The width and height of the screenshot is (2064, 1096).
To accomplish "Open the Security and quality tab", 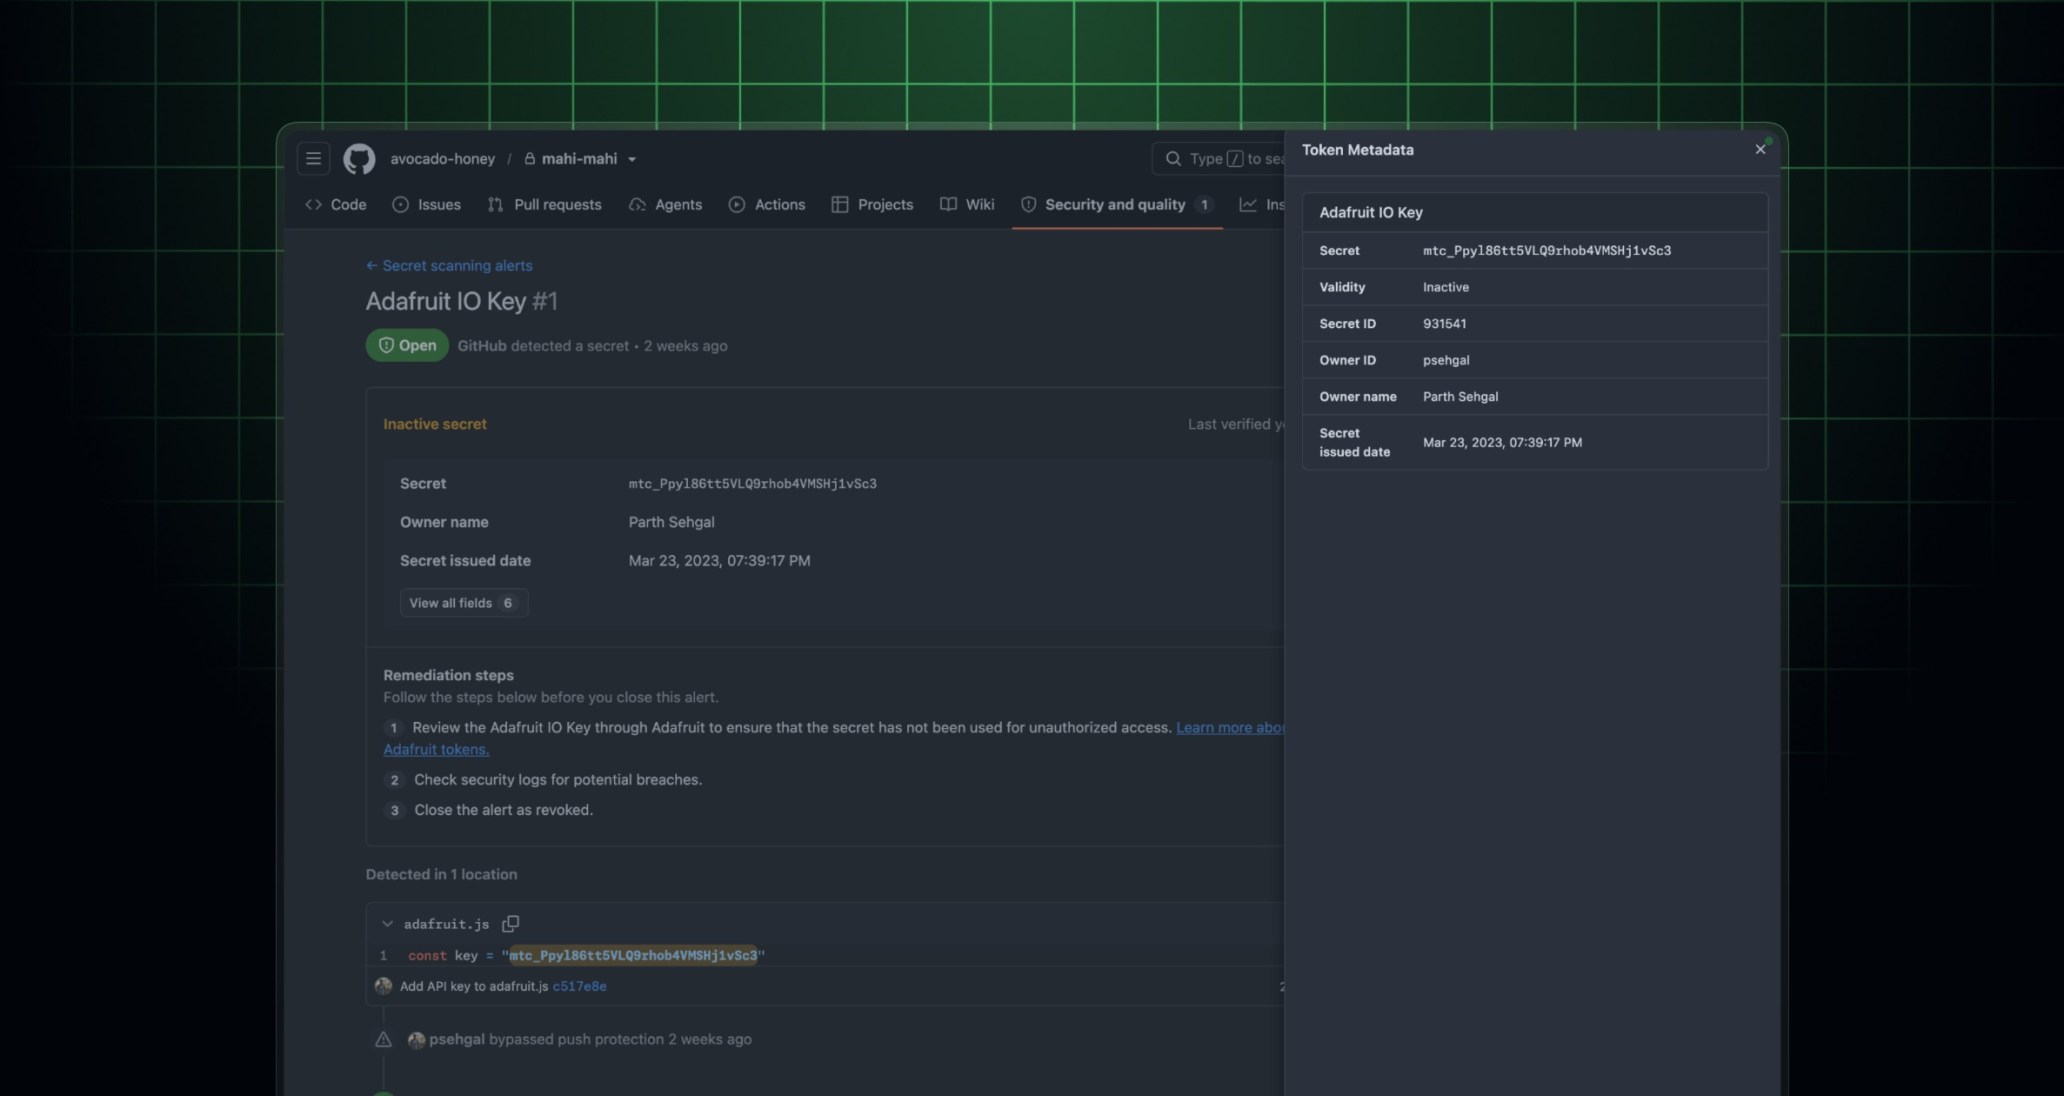I will 1117,205.
